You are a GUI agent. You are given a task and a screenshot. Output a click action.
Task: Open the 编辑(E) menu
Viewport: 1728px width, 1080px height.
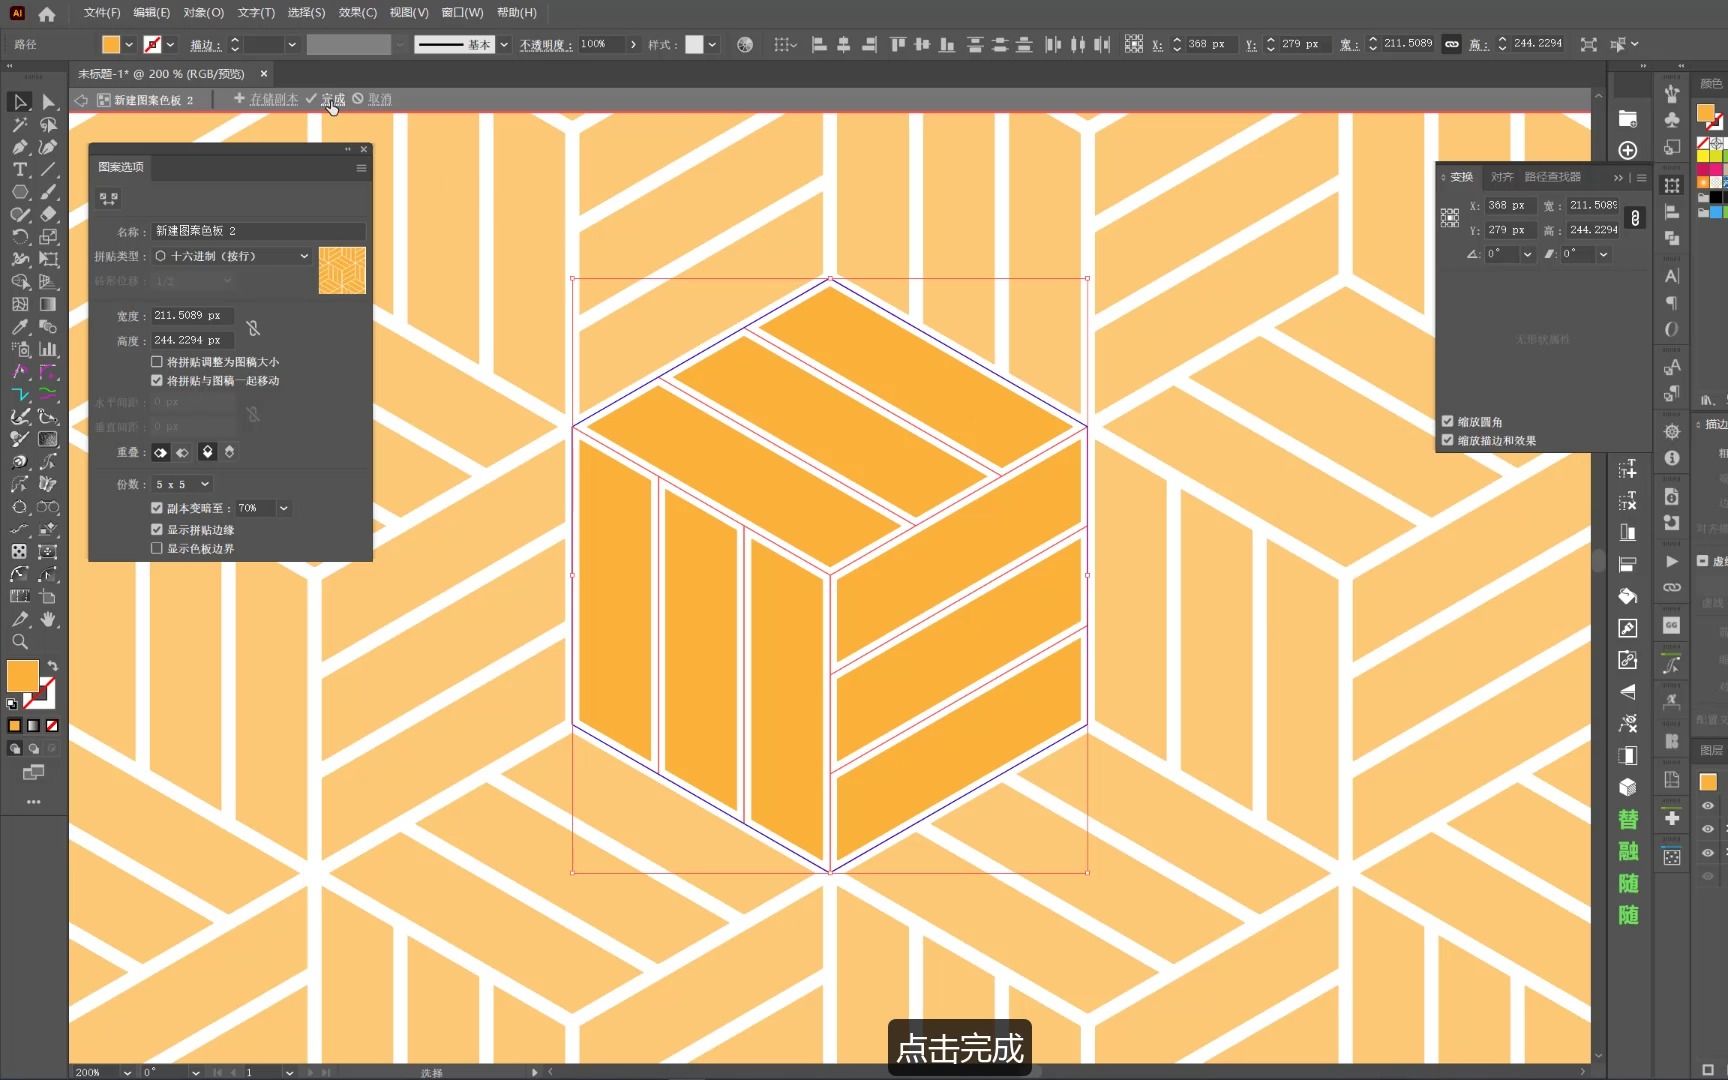[x=151, y=13]
